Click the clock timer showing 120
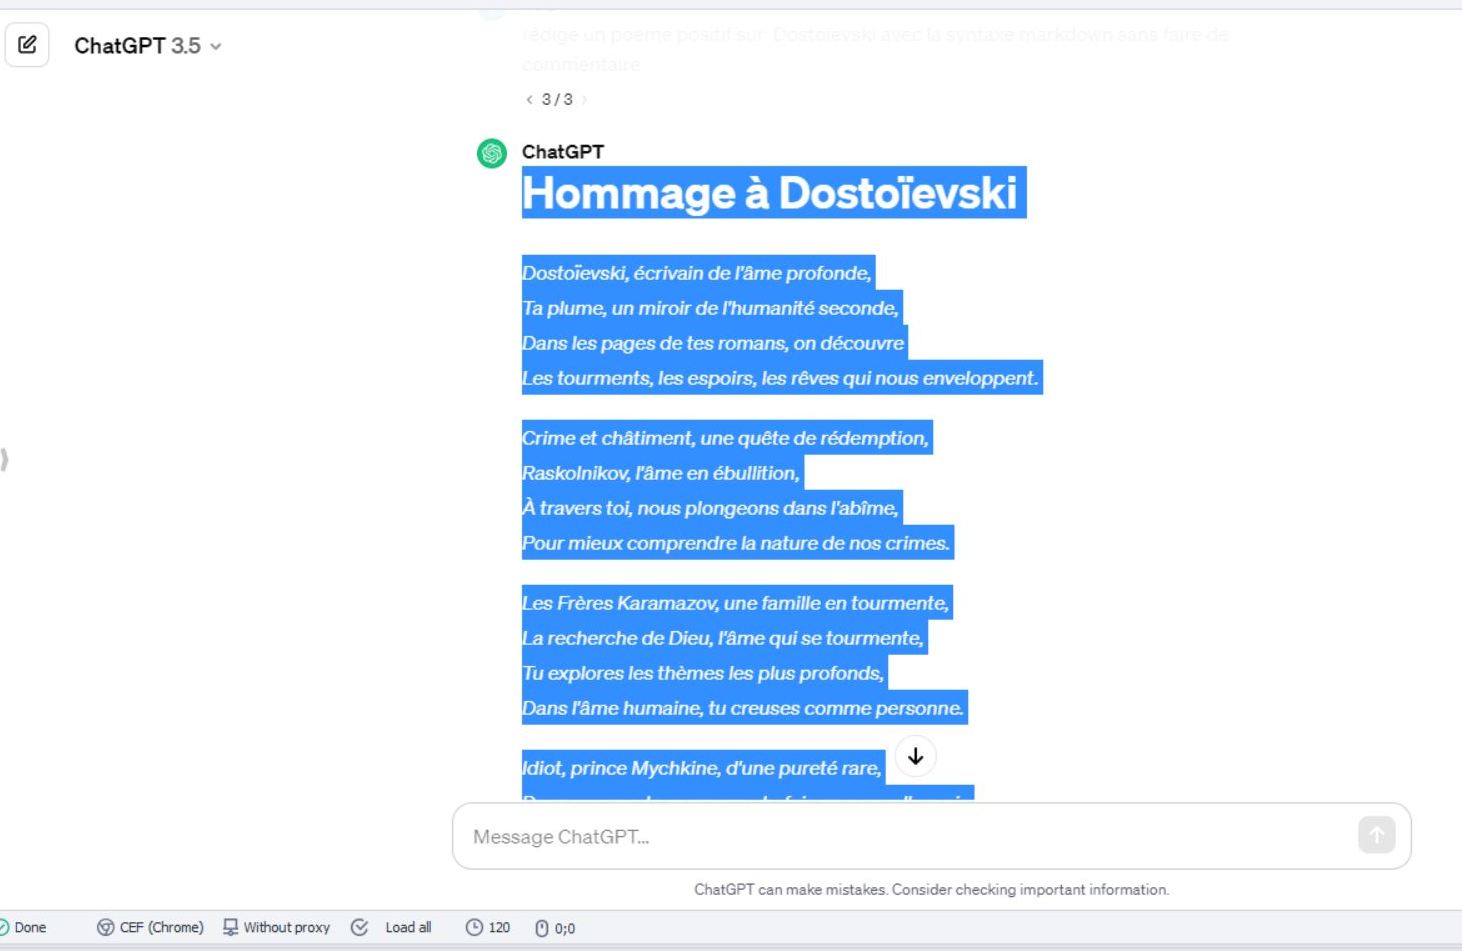 point(488,928)
